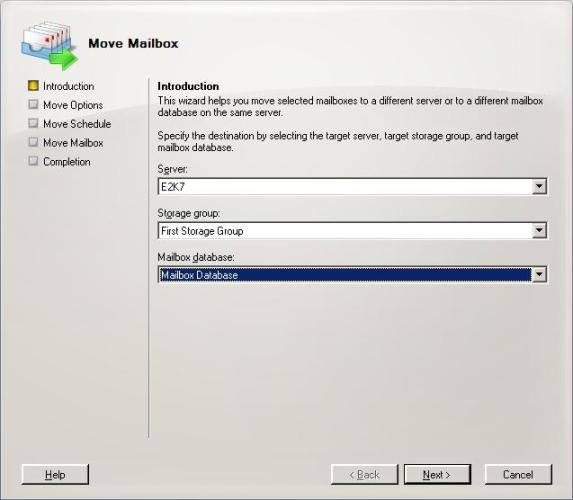Click the Cancel button
573x500 pixels.
pyautogui.click(x=518, y=474)
